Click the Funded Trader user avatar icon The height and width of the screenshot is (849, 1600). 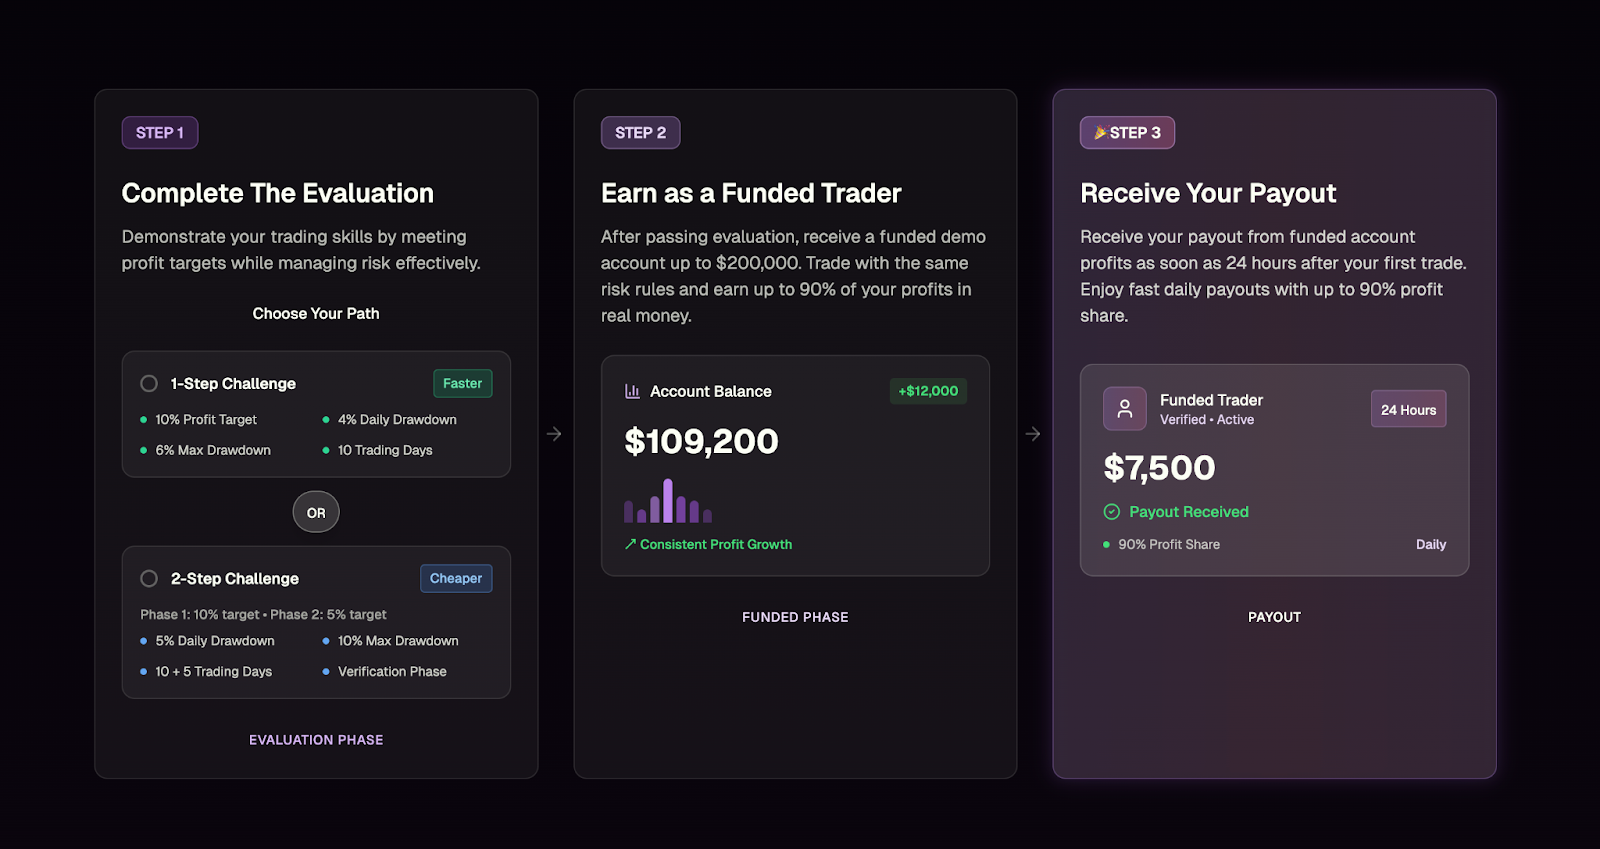[1125, 409]
